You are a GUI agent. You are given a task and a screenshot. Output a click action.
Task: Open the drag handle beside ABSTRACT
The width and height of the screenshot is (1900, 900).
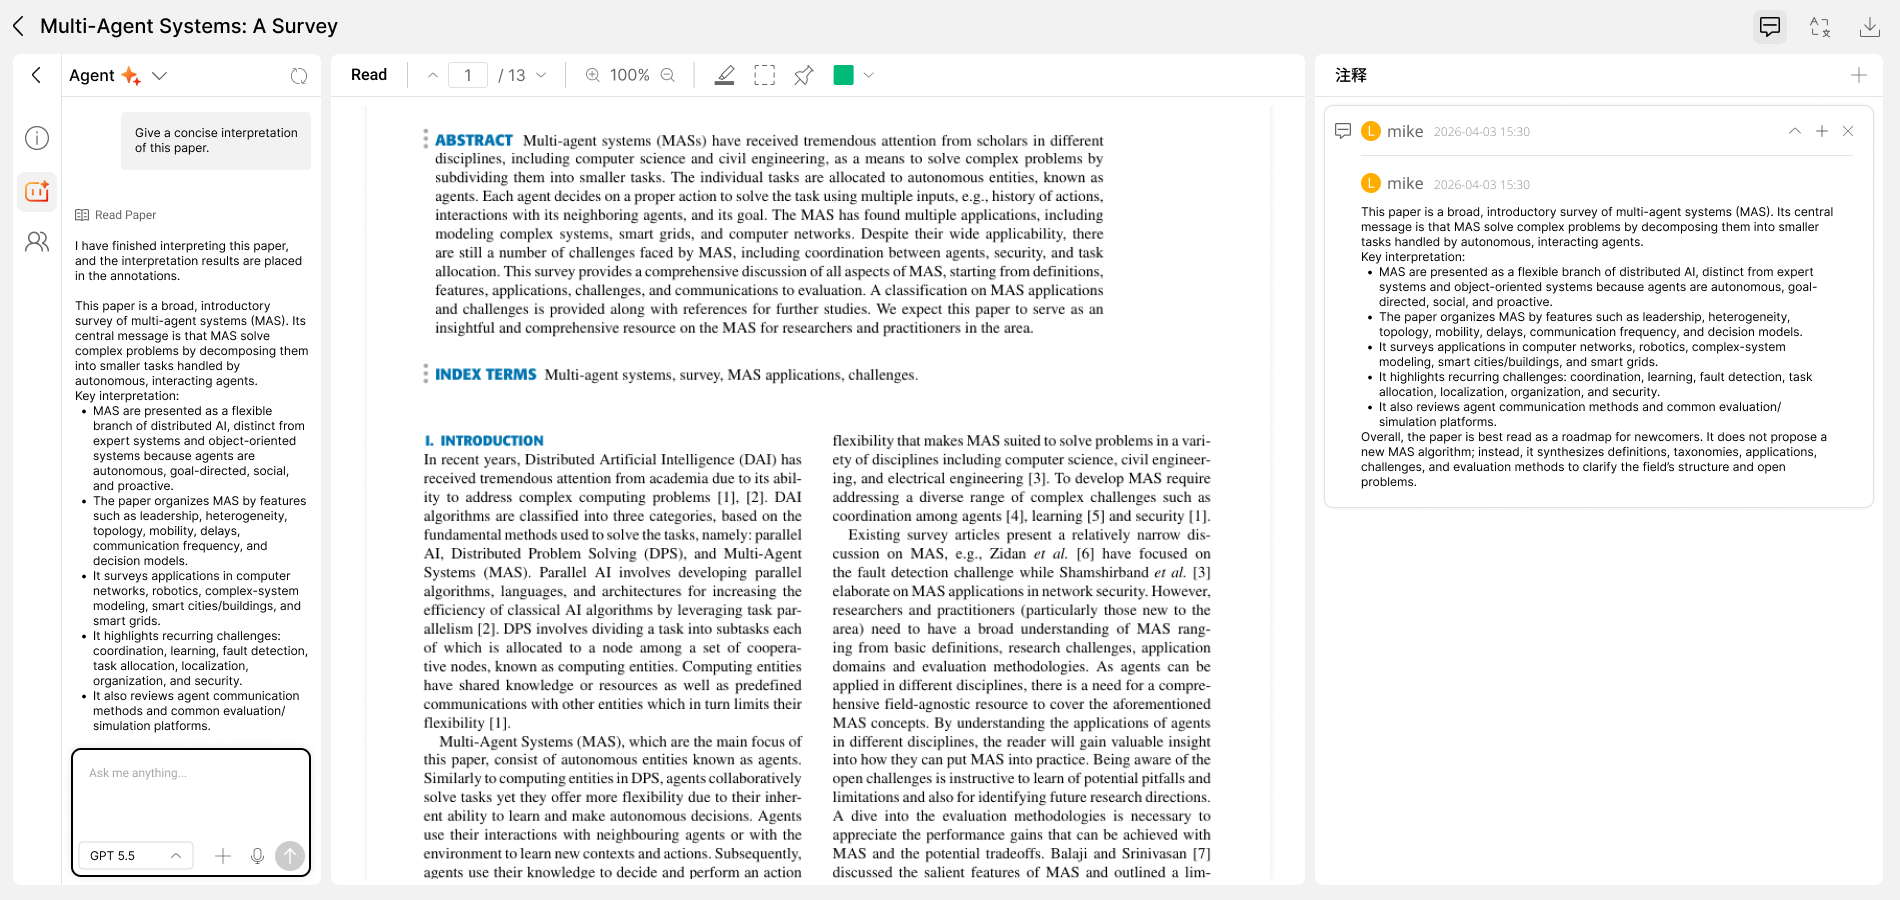click(x=426, y=140)
